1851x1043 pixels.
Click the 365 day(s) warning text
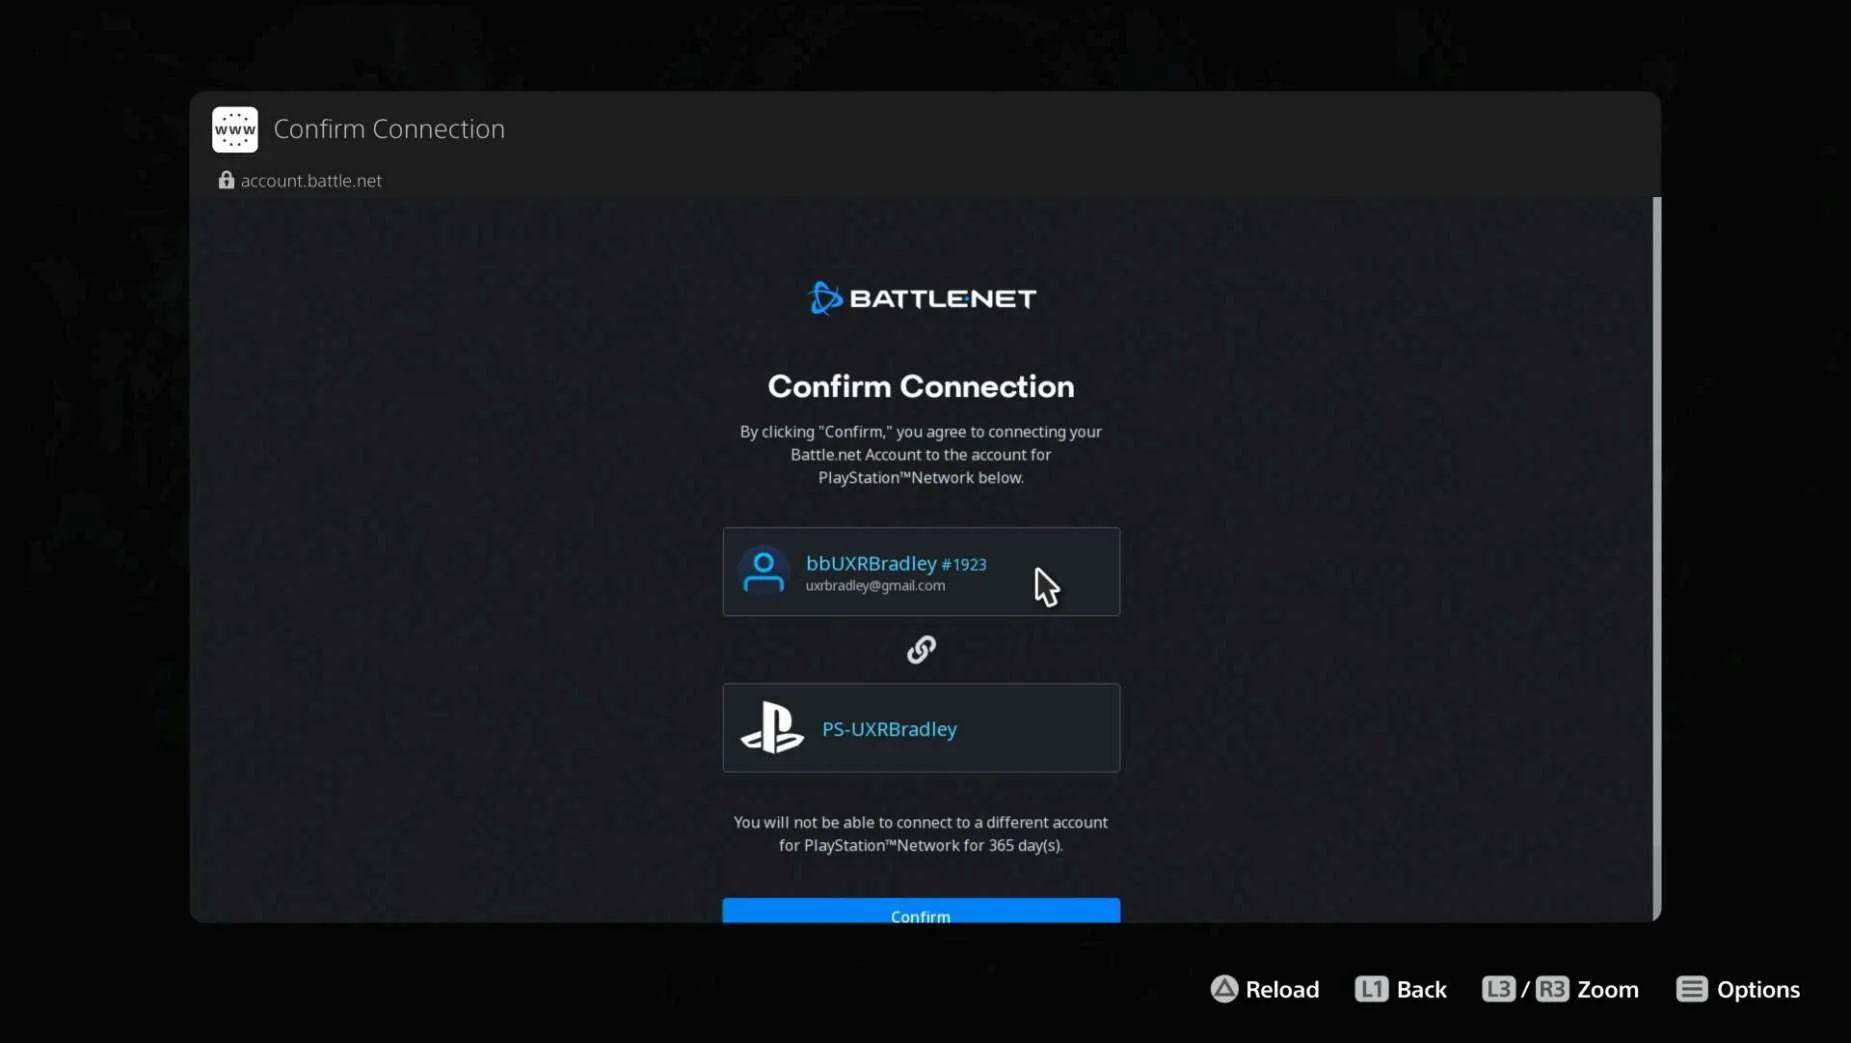(921, 834)
